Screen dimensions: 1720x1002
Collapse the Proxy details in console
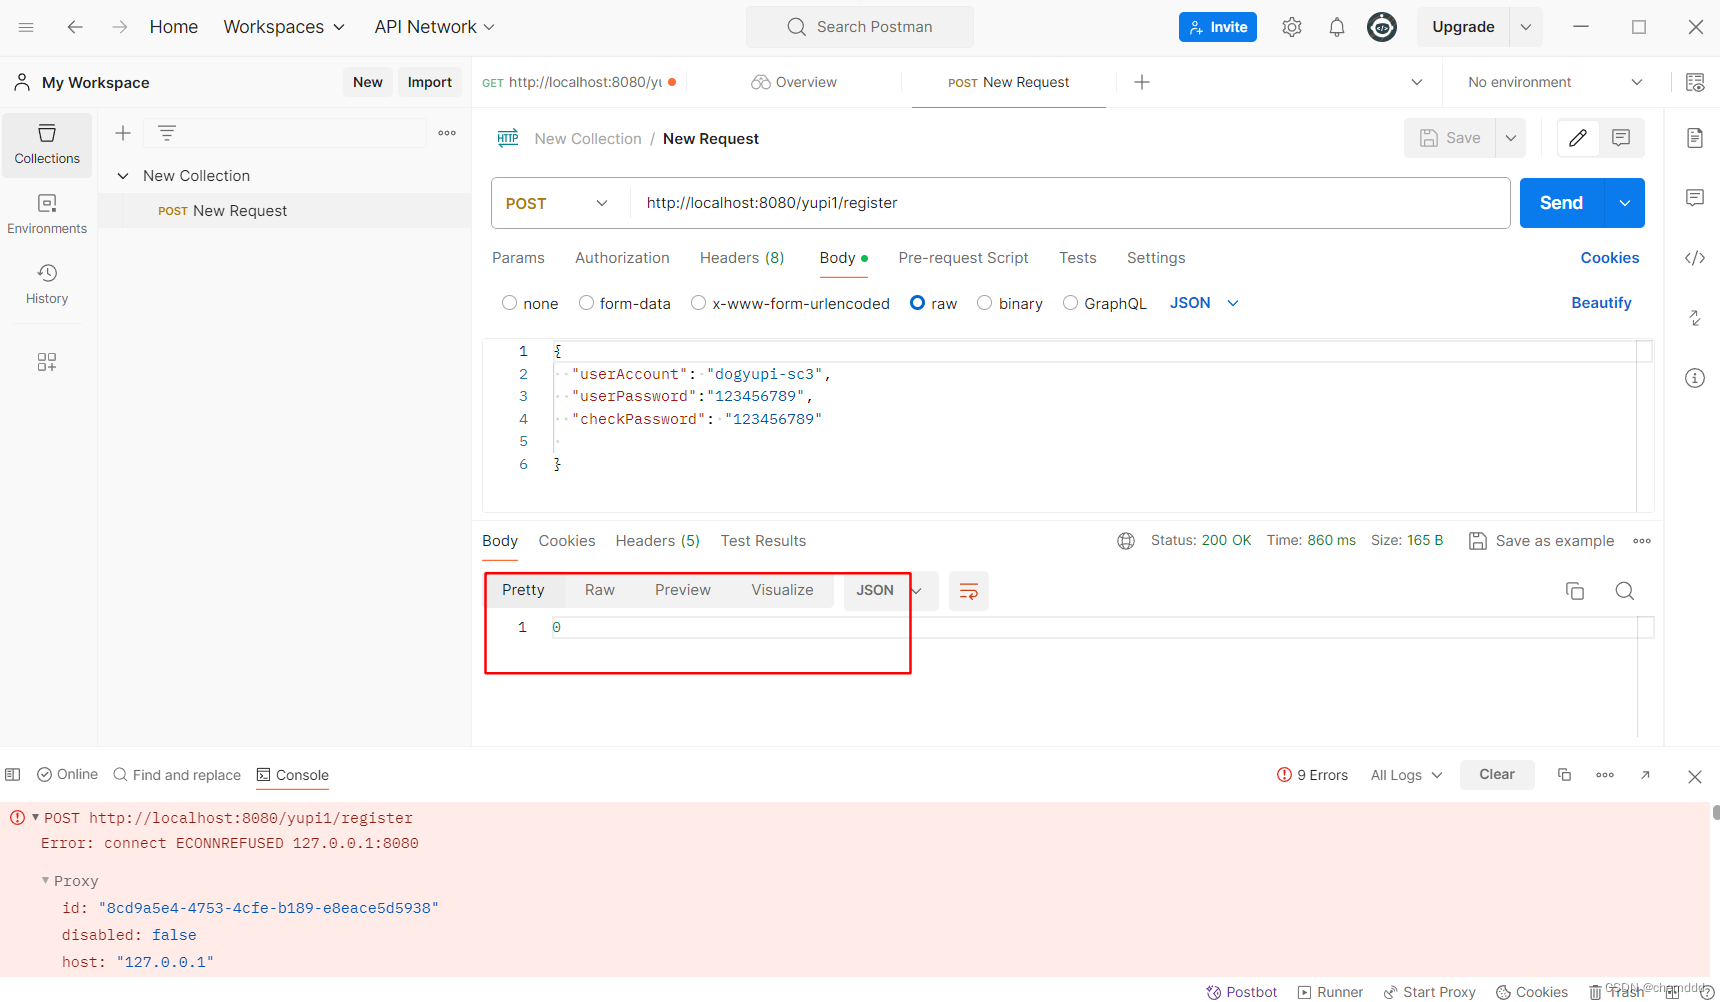point(45,880)
